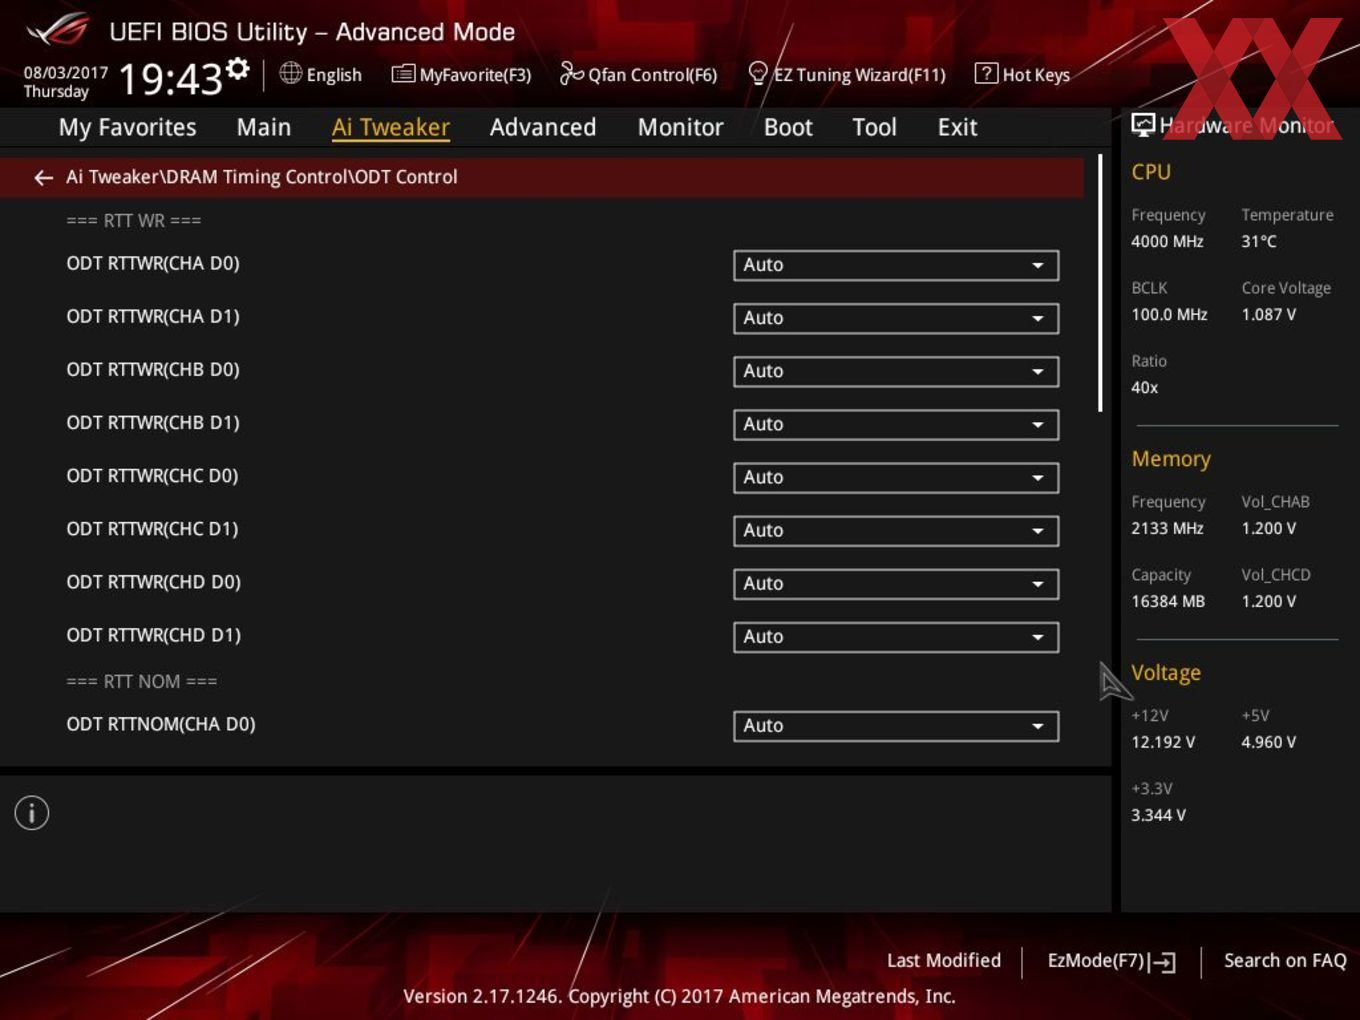Viewport: 1360px width, 1020px height.
Task: Click the settings list scrollbar
Action: 1100,283
